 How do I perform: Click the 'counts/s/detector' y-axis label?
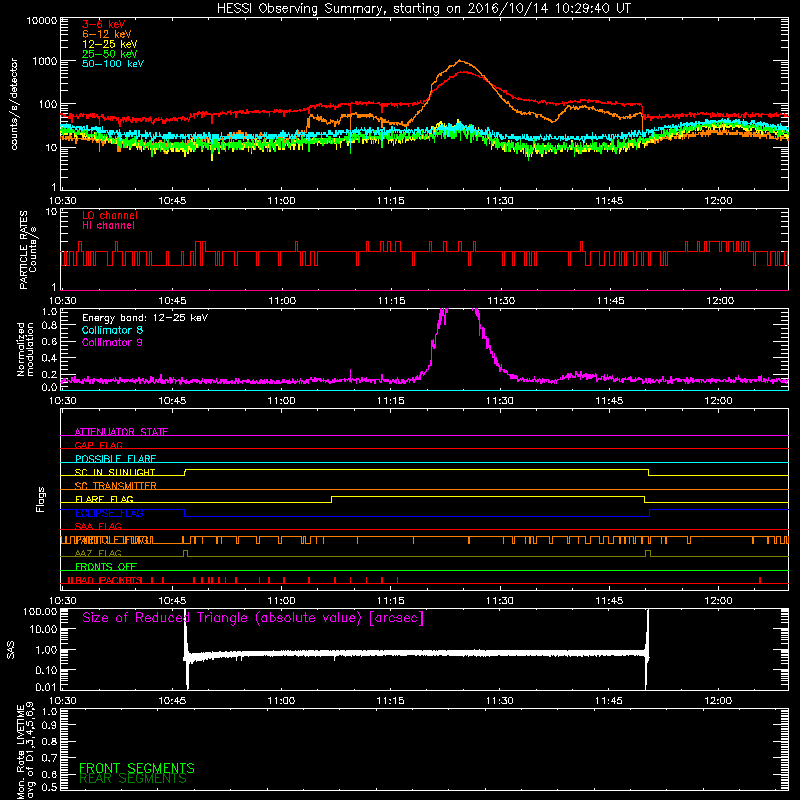[x=14, y=104]
